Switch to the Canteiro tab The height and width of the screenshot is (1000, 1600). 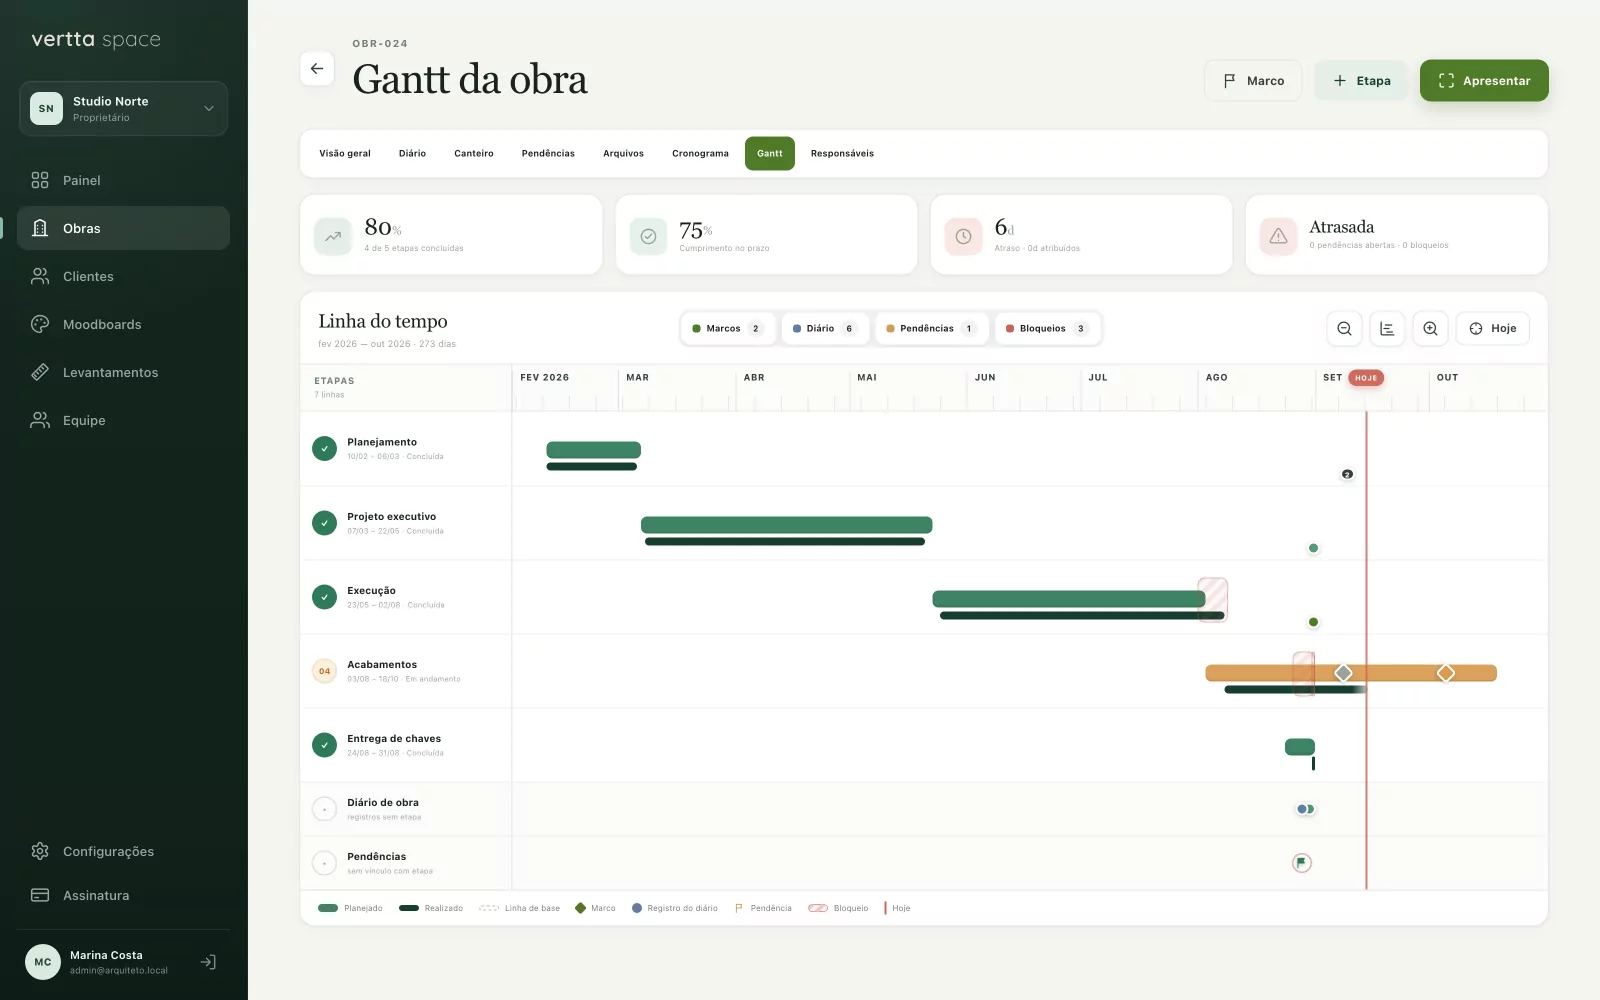[474, 153]
